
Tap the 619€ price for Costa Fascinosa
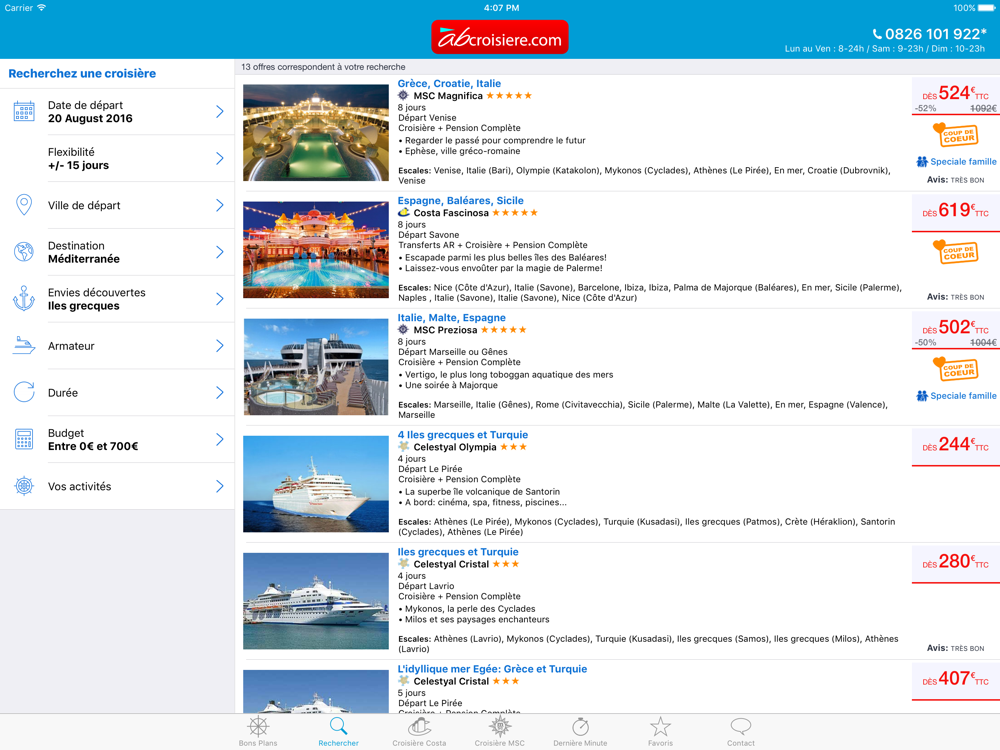click(955, 210)
